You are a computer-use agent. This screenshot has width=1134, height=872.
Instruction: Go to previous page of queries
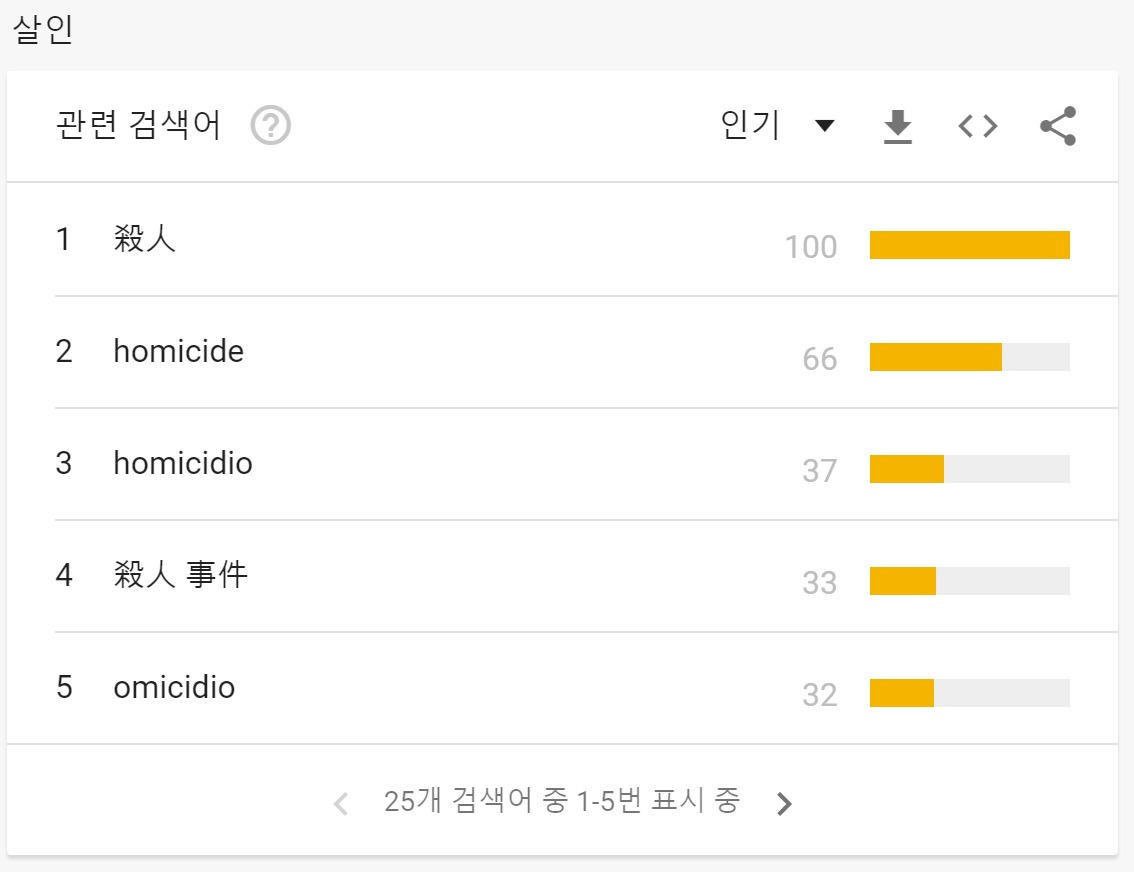click(341, 803)
